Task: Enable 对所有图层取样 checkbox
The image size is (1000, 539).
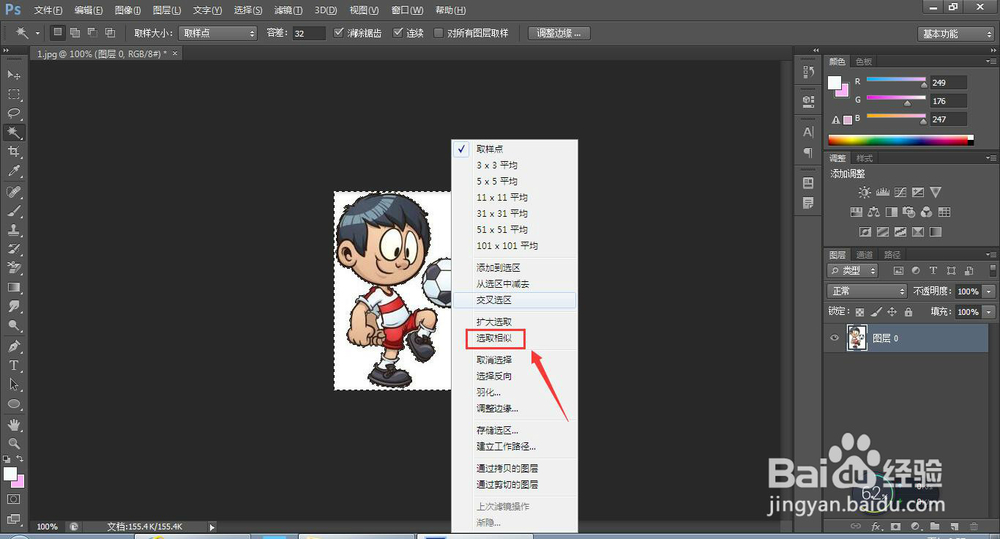Action: click(x=438, y=33)
